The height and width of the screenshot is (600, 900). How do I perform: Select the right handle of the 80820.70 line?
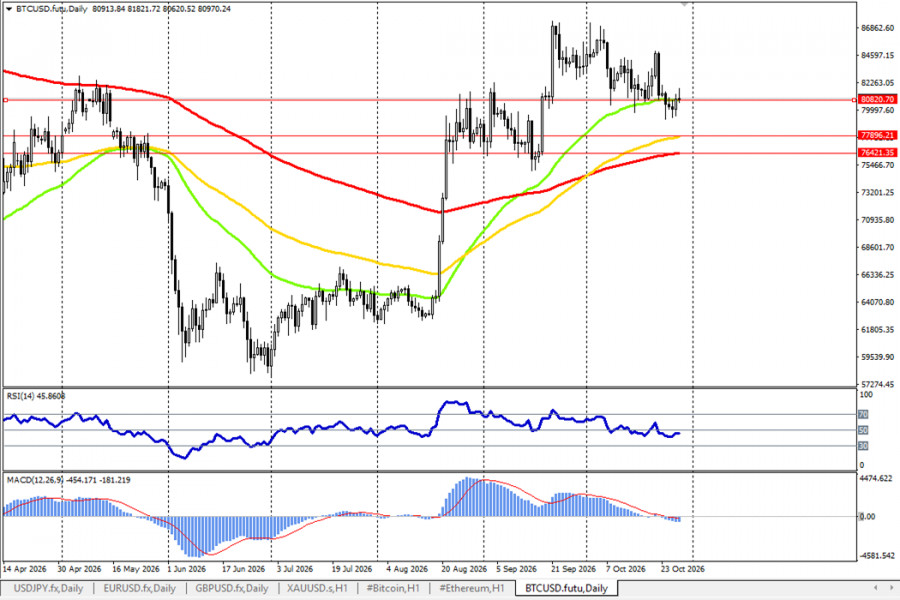point(855,100)
